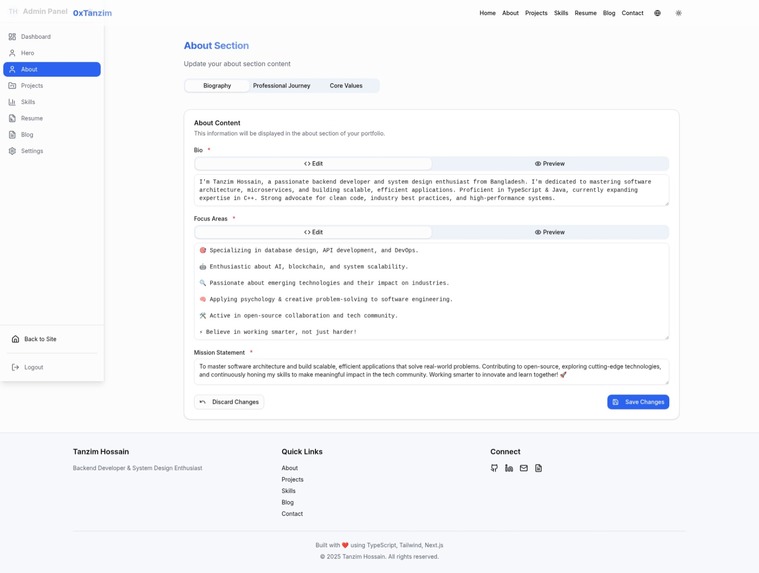Image resolution: width=759 pixels, height=573 pixels.
Task: Select the Focus Areas Edit tab
Action: pyautogui.click(x=313, y=232)
